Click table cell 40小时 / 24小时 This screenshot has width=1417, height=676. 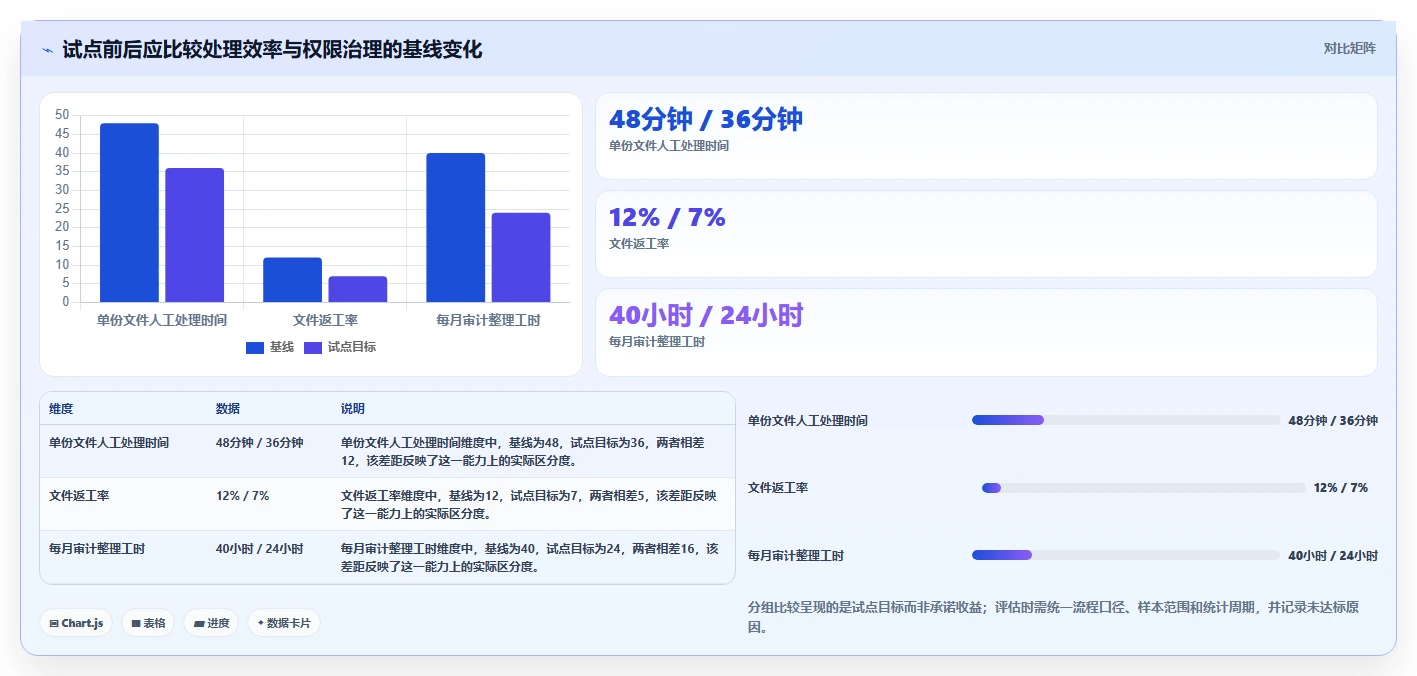(259, 549)
